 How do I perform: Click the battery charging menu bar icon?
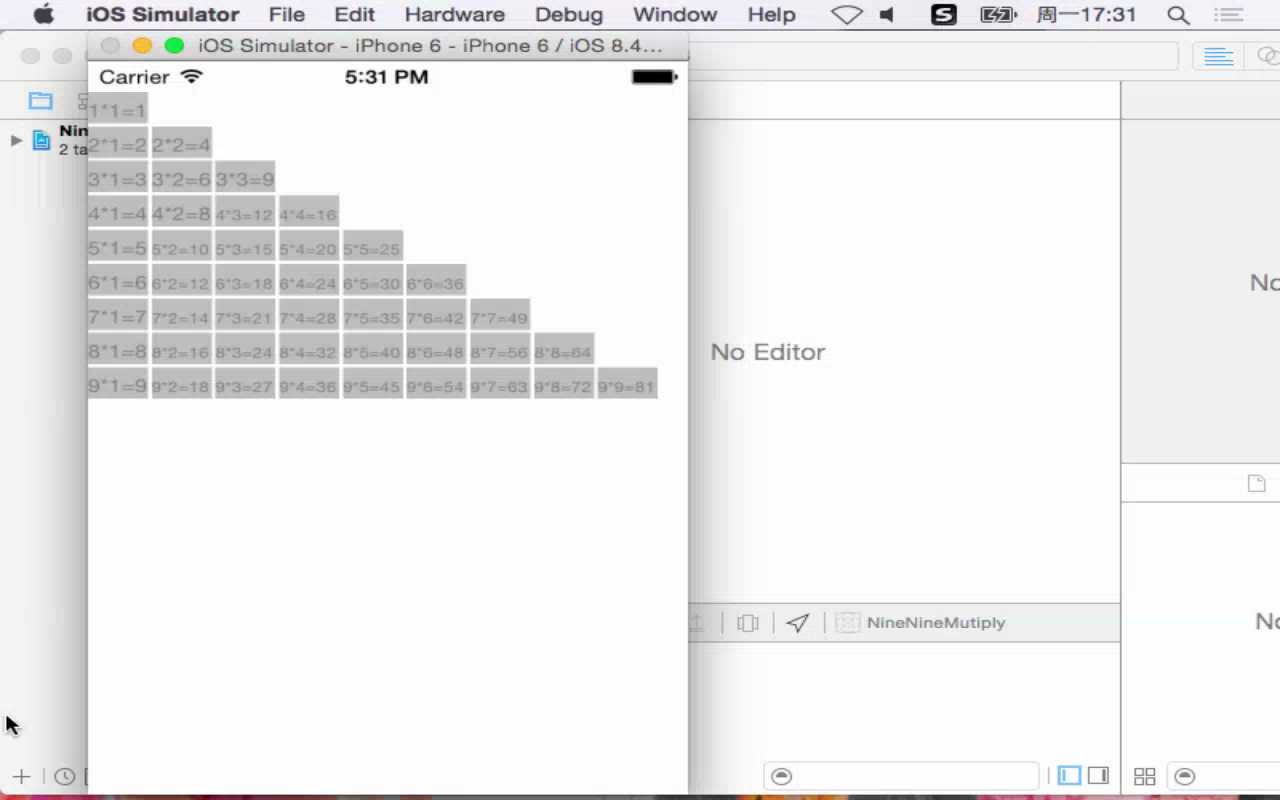998,15
